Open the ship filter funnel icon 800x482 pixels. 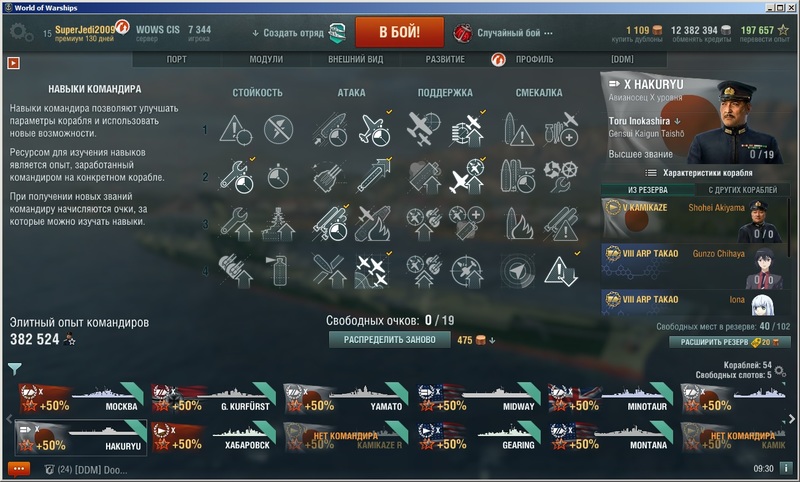pos(15,368)
